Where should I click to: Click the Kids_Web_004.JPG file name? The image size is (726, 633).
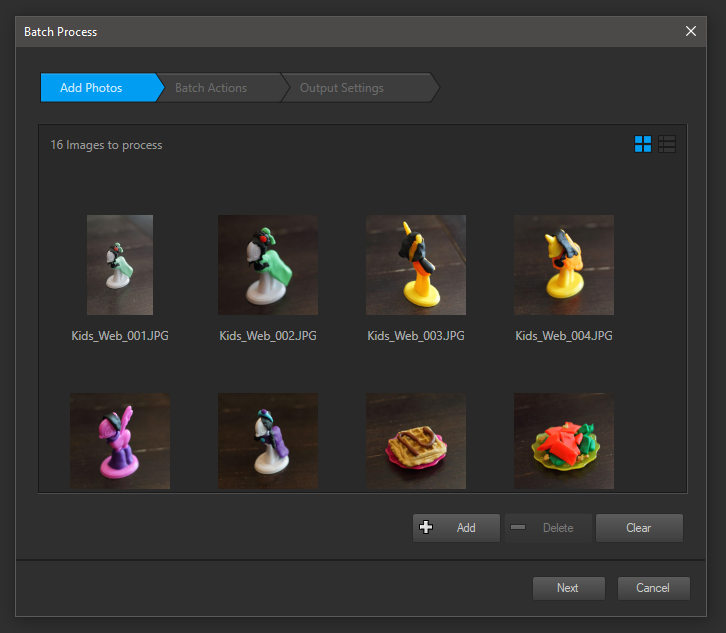[x=564, y=336]
